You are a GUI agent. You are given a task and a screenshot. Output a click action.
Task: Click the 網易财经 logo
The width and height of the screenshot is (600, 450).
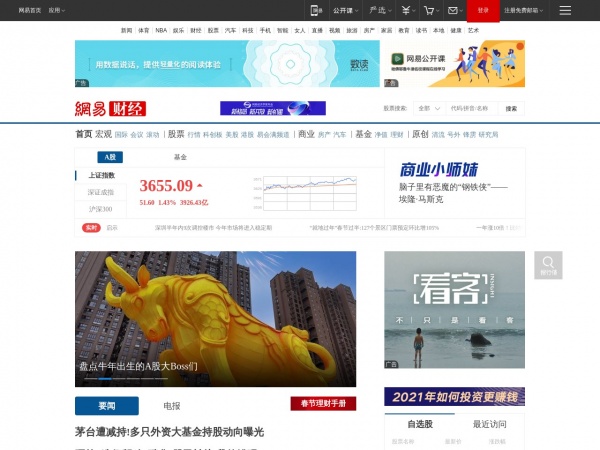[x=110, y=109]
